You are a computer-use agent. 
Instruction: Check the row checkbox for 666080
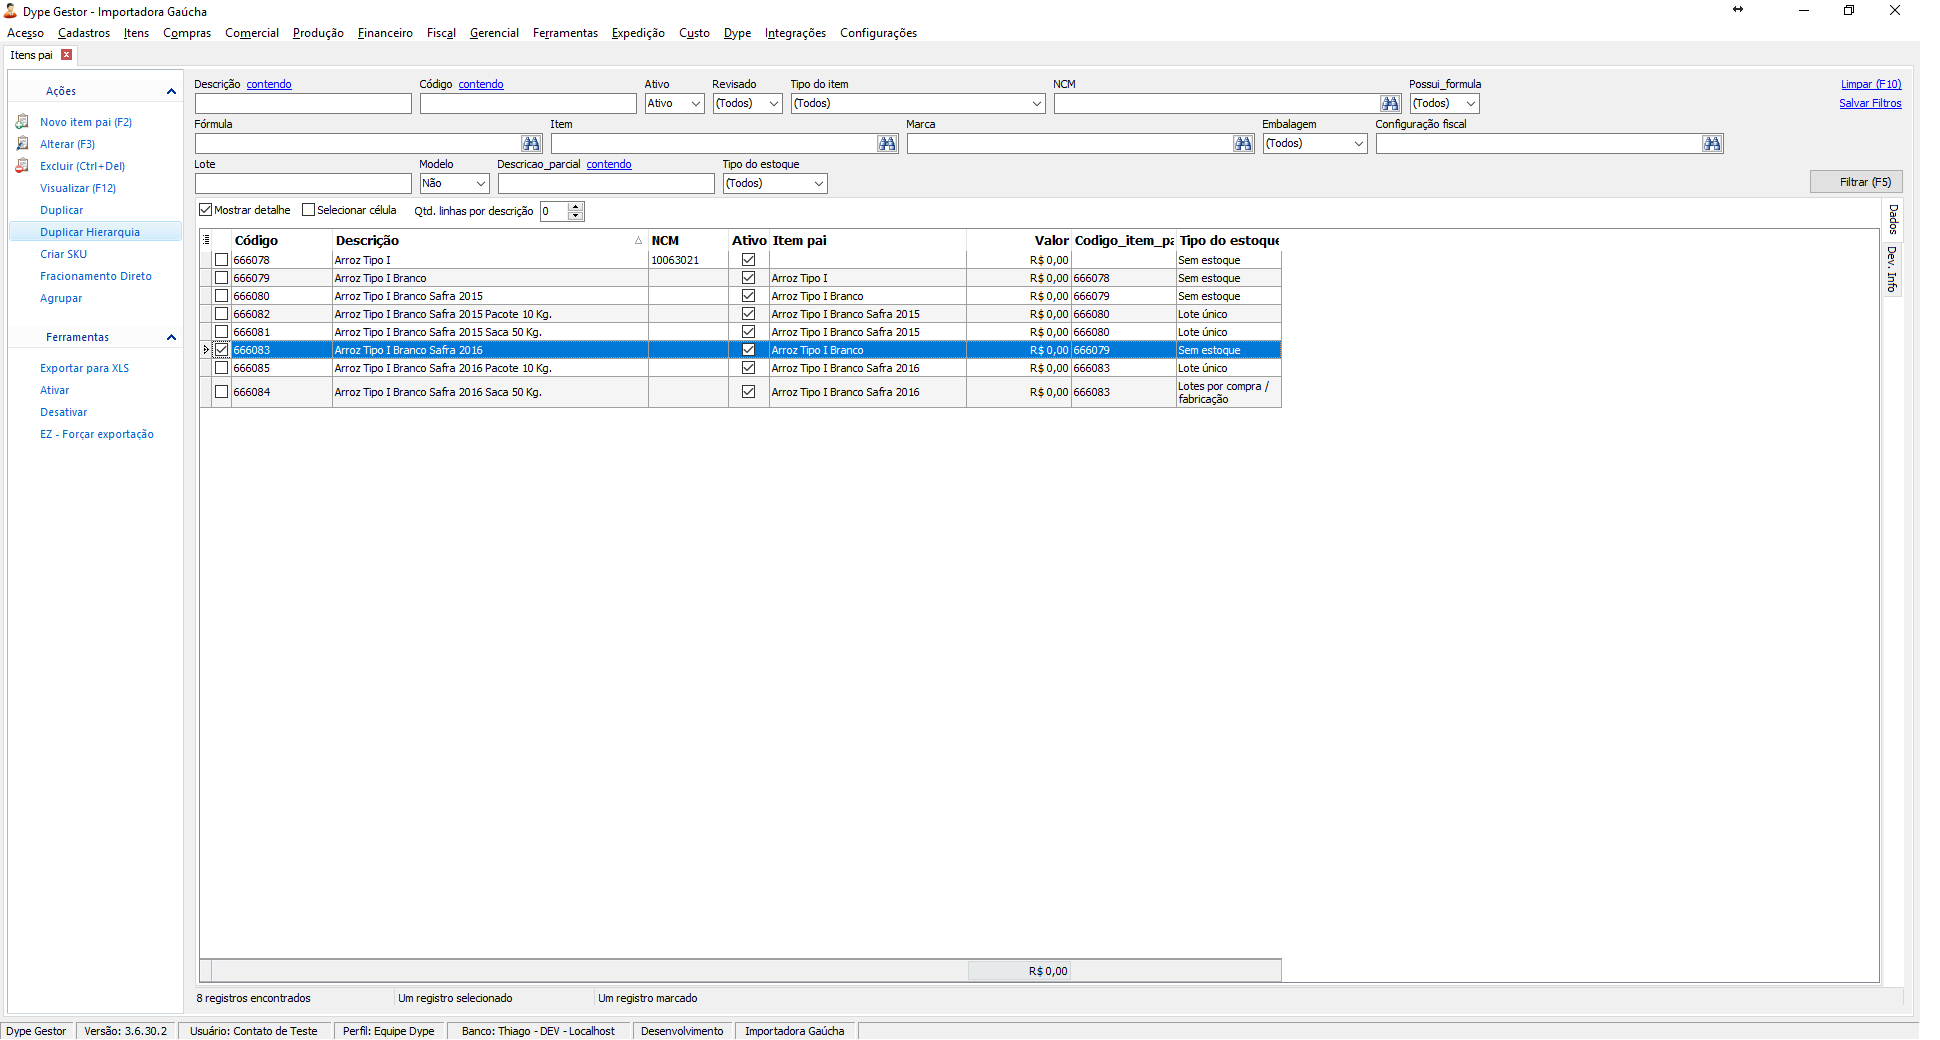pyautogui.click(x=222, y=296)
